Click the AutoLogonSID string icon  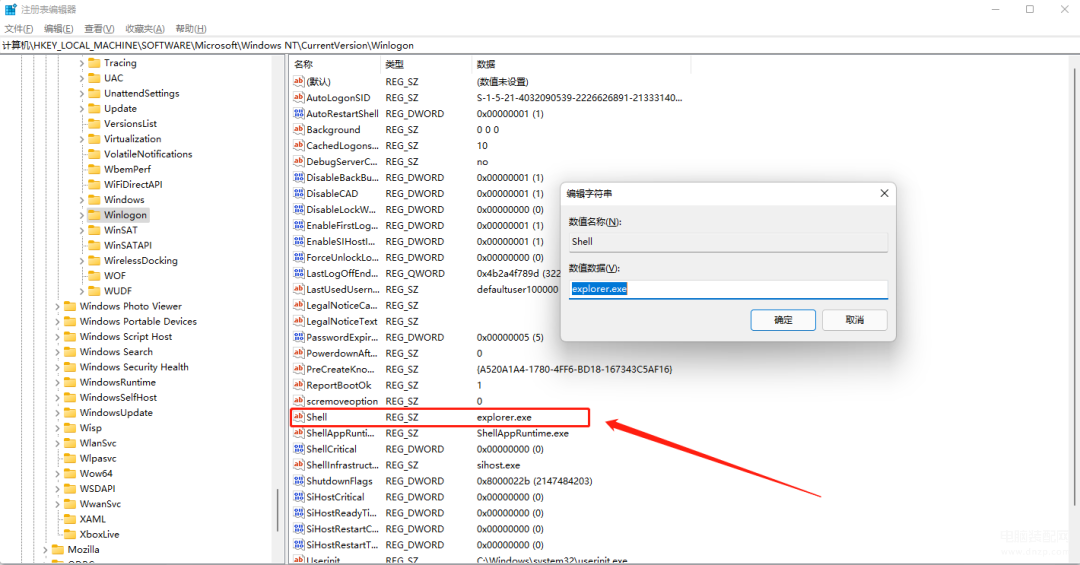tap(298, 98)
